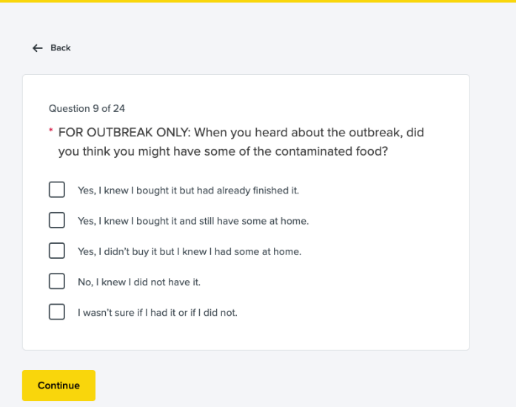Screen dimensions: 516x407
Task: Check the box for 'had already finished it'
Action: pos(57,190)
